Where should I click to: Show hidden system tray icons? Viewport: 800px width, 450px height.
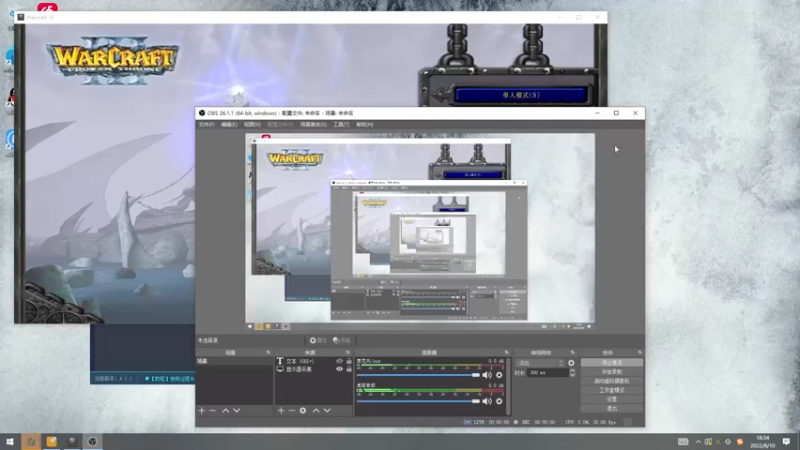click(698, 442)
